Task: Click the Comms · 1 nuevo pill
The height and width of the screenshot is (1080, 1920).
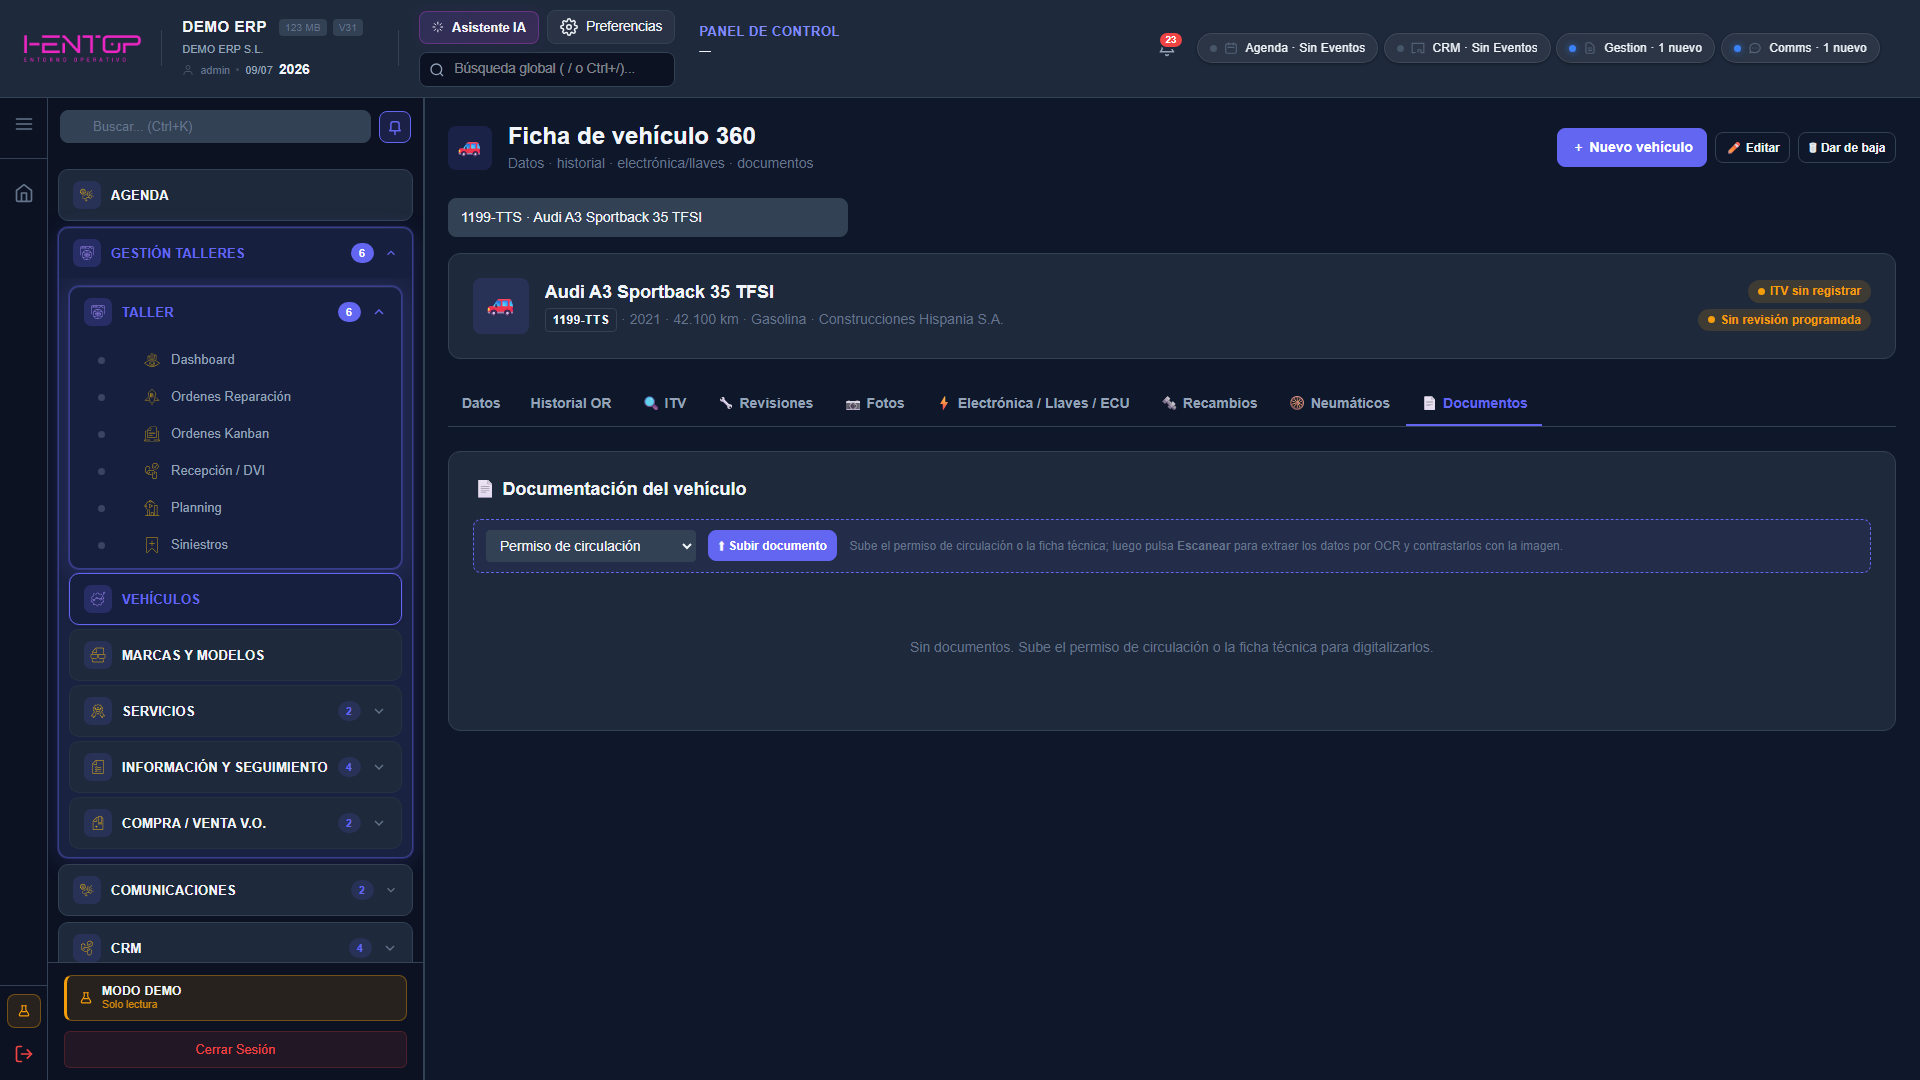Action: [1800, 48]
